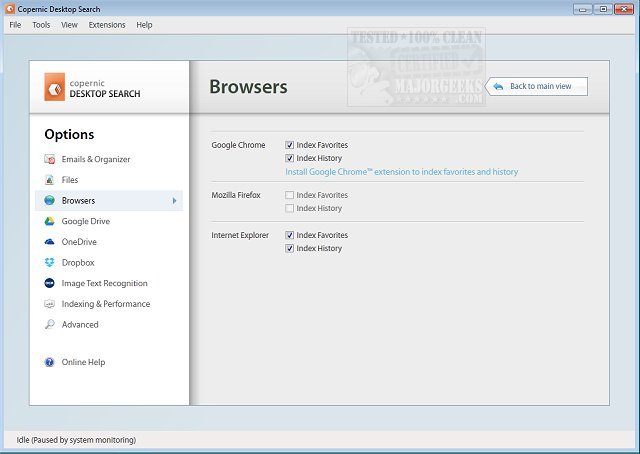Click the Copernic Desktop Search orange logo
640x454 pixels.
54,87
